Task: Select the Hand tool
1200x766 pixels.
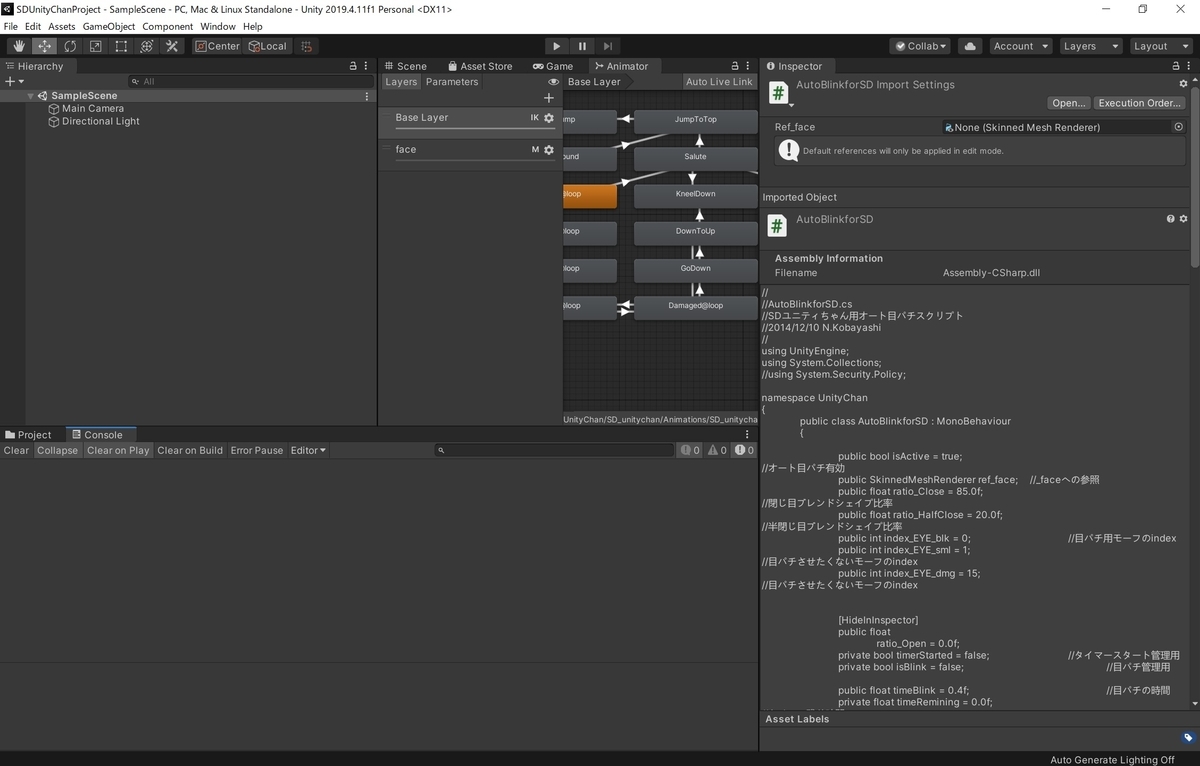Action: [x=19, y=46]
